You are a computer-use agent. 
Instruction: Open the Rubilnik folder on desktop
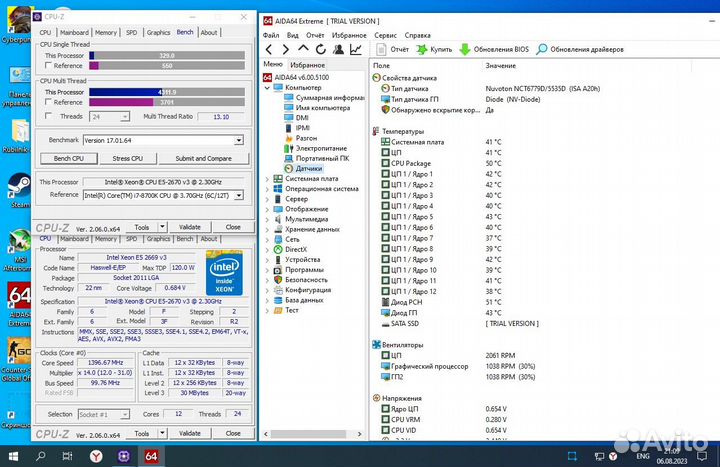(x=17, y=136)
